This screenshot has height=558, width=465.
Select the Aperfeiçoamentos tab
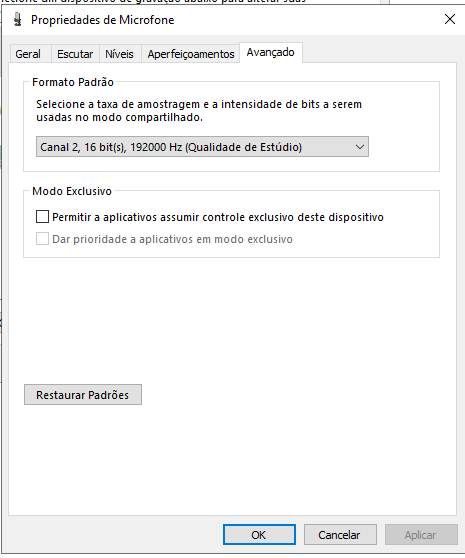click(191, 54)
